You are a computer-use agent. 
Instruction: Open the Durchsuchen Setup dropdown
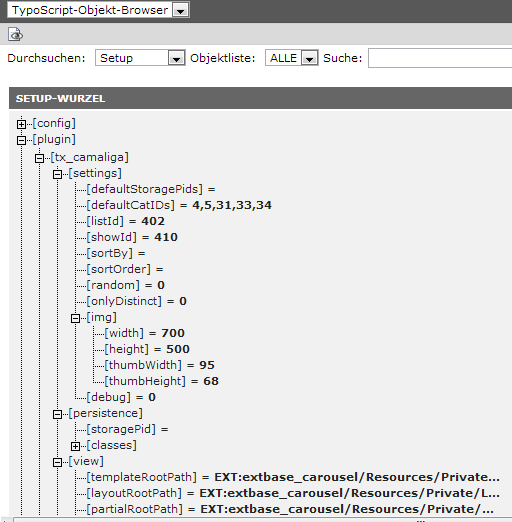[140, 58]
